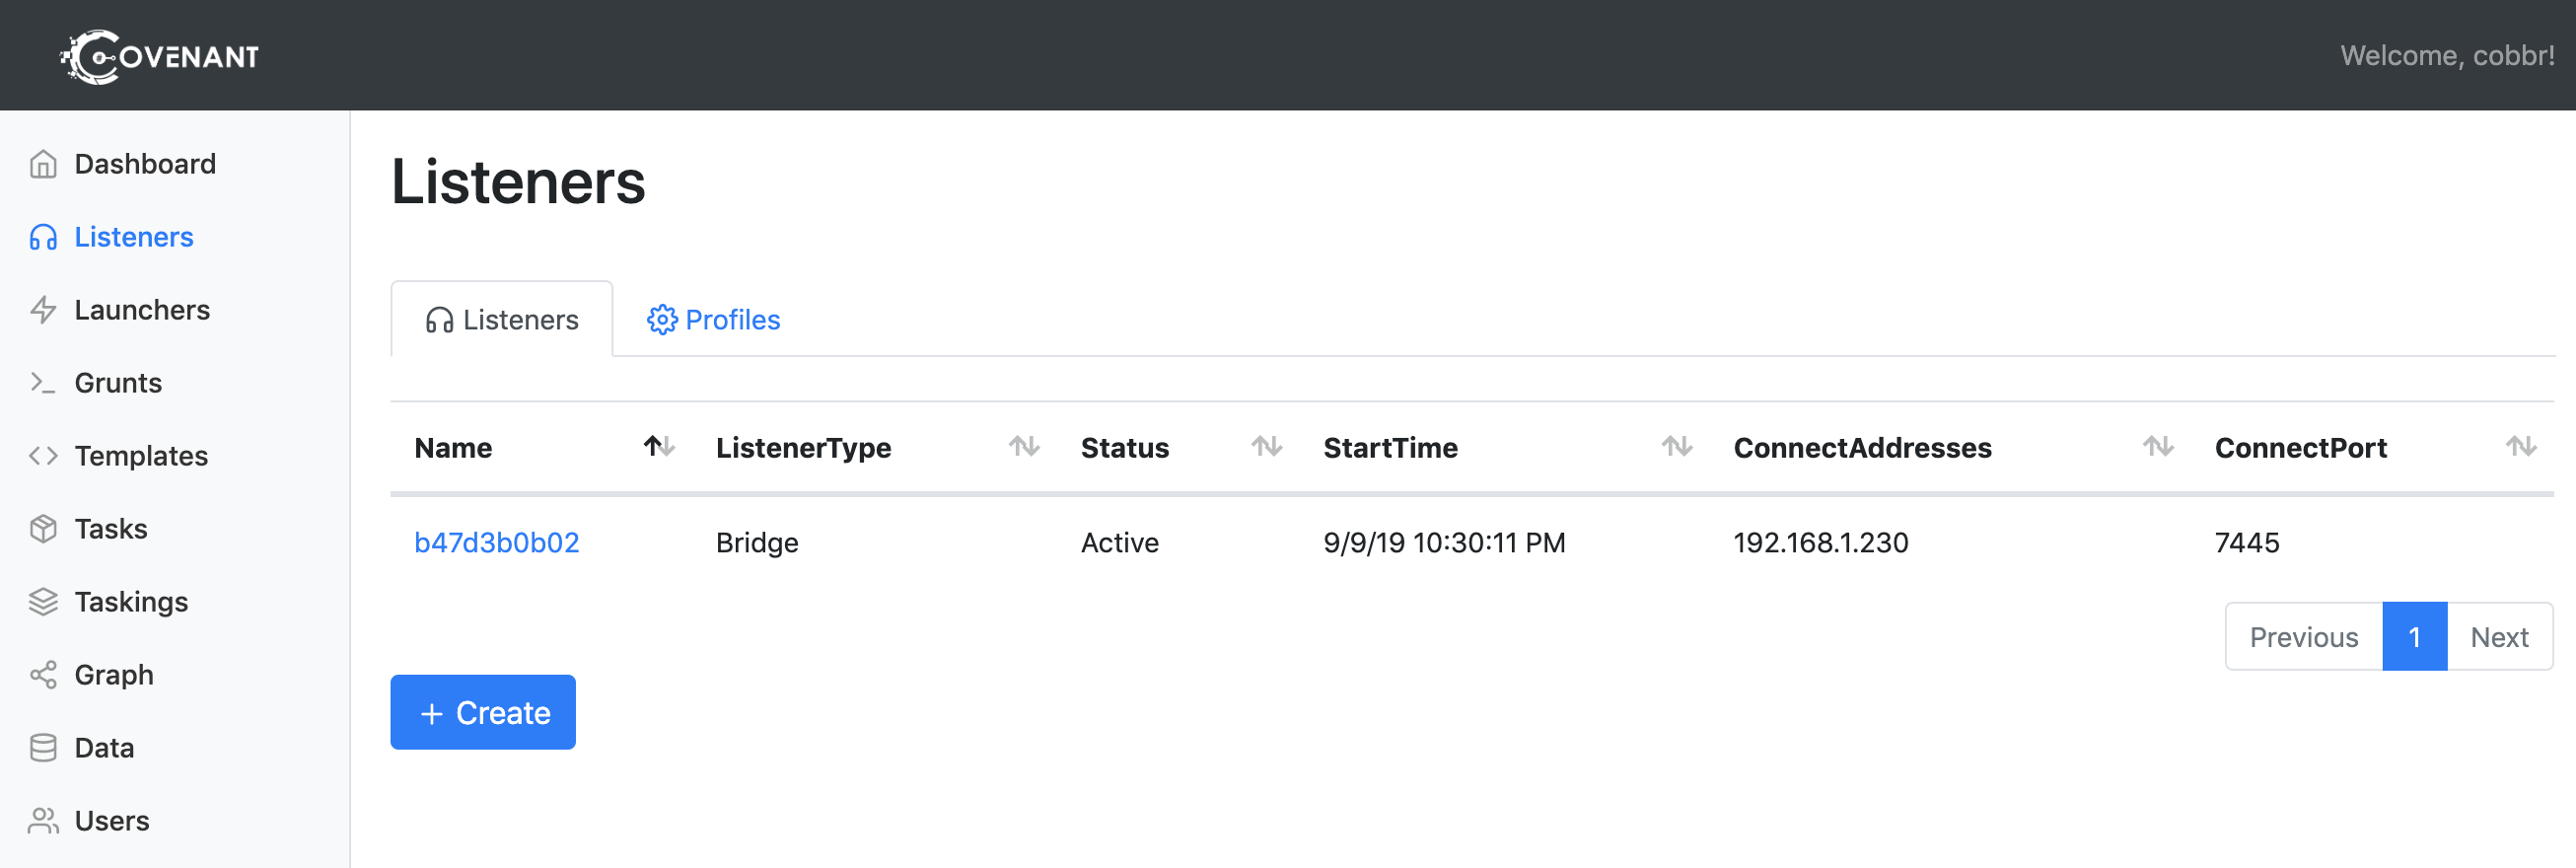Click the Data database icon in the sidebar
This screenshot has width=2576, height=868.
click(43, 748)
